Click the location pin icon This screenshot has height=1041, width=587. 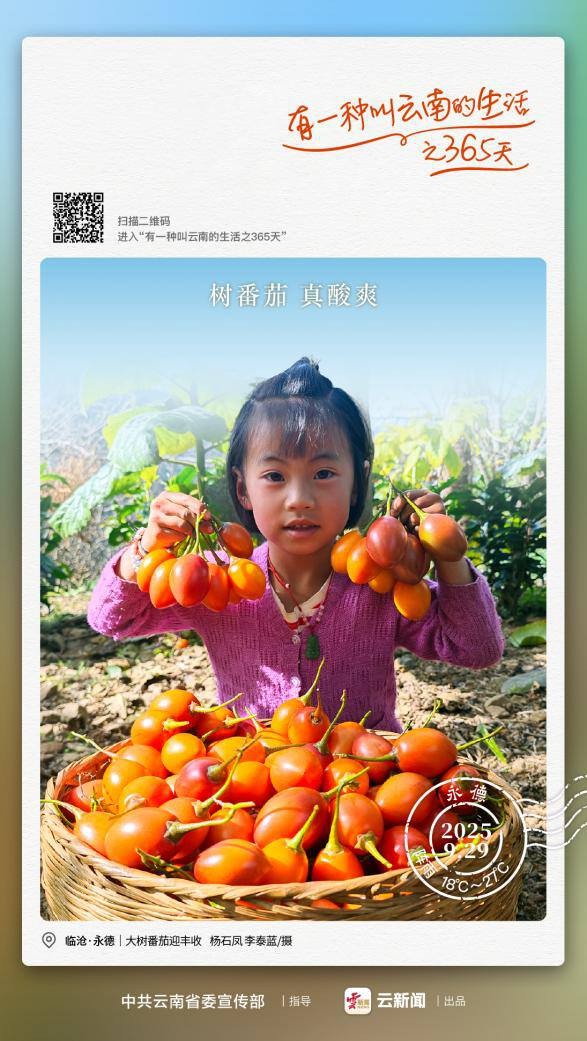pos(48,940)
